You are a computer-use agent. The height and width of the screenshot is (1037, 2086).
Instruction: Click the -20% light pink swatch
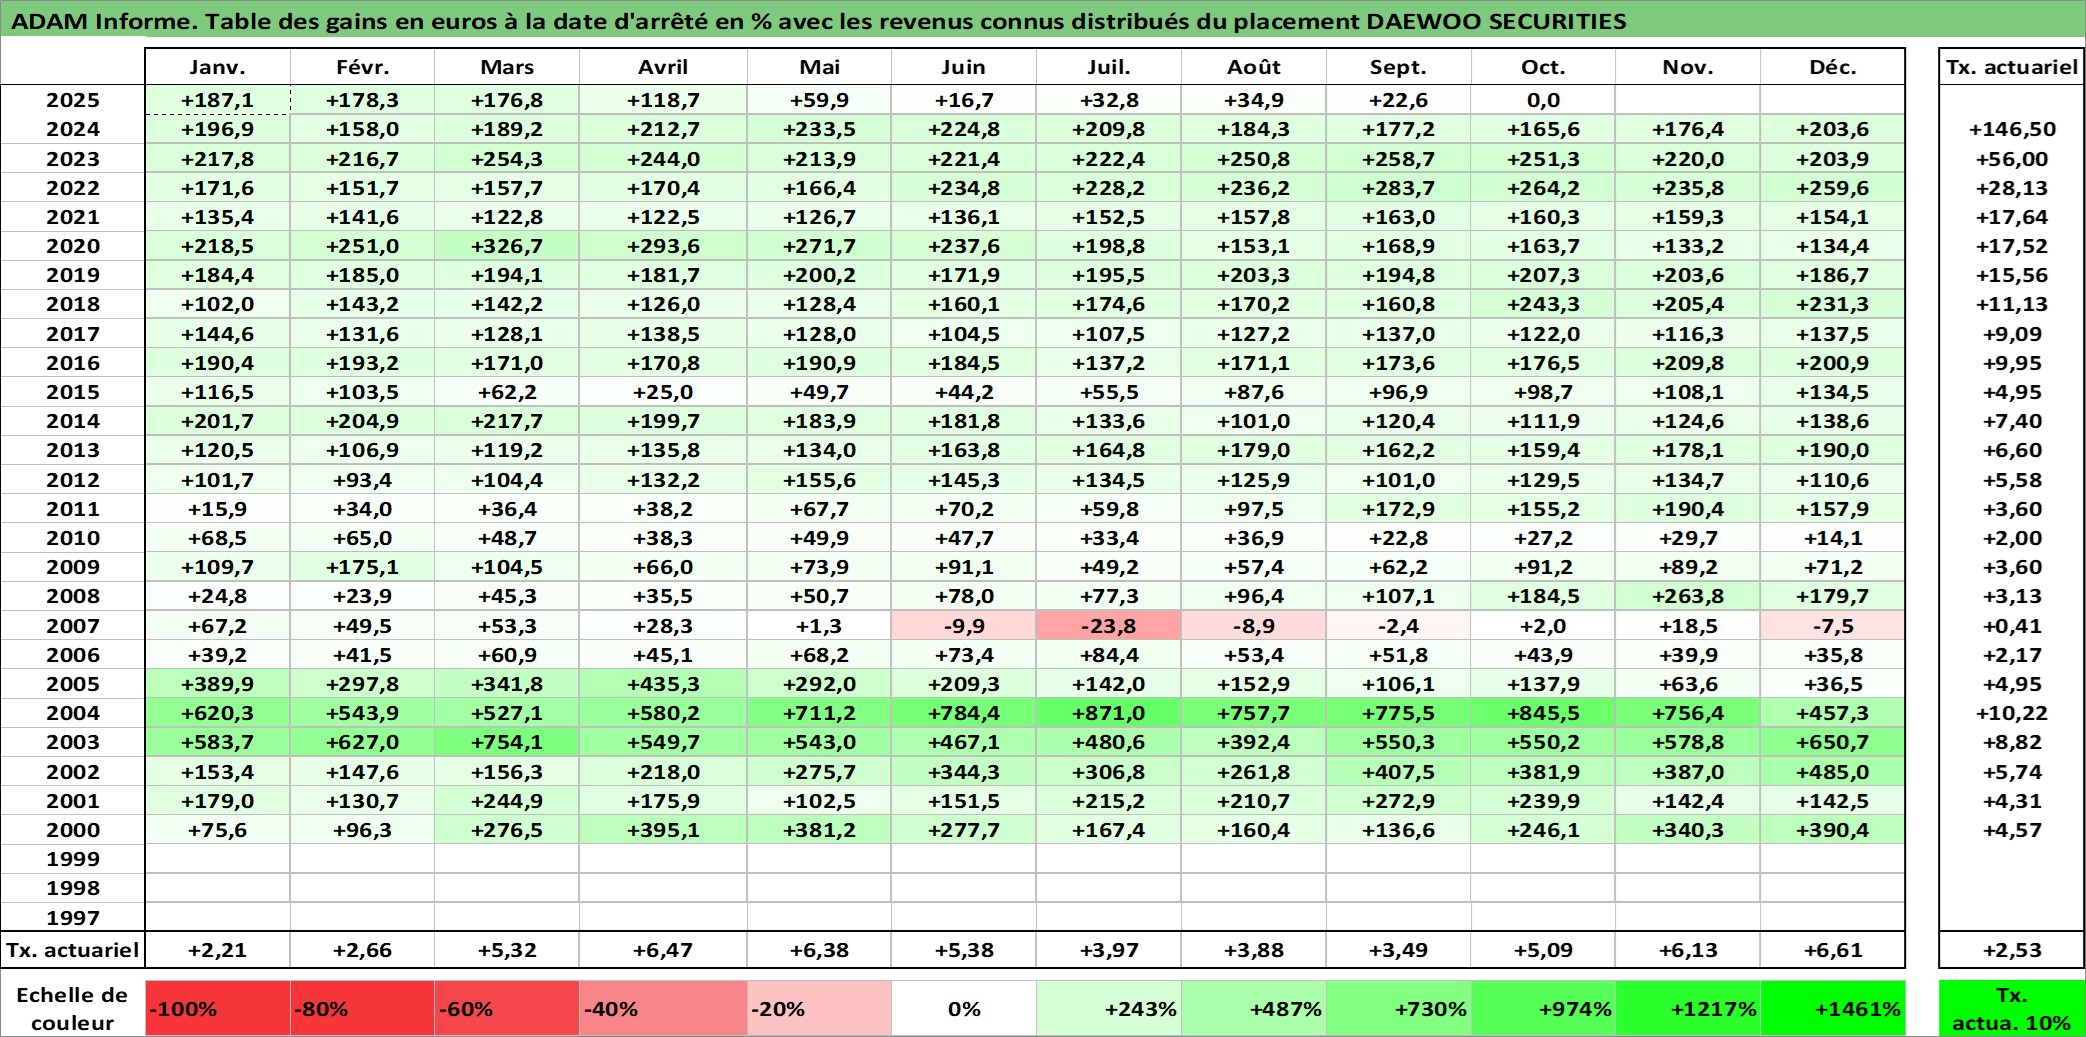819,1008
